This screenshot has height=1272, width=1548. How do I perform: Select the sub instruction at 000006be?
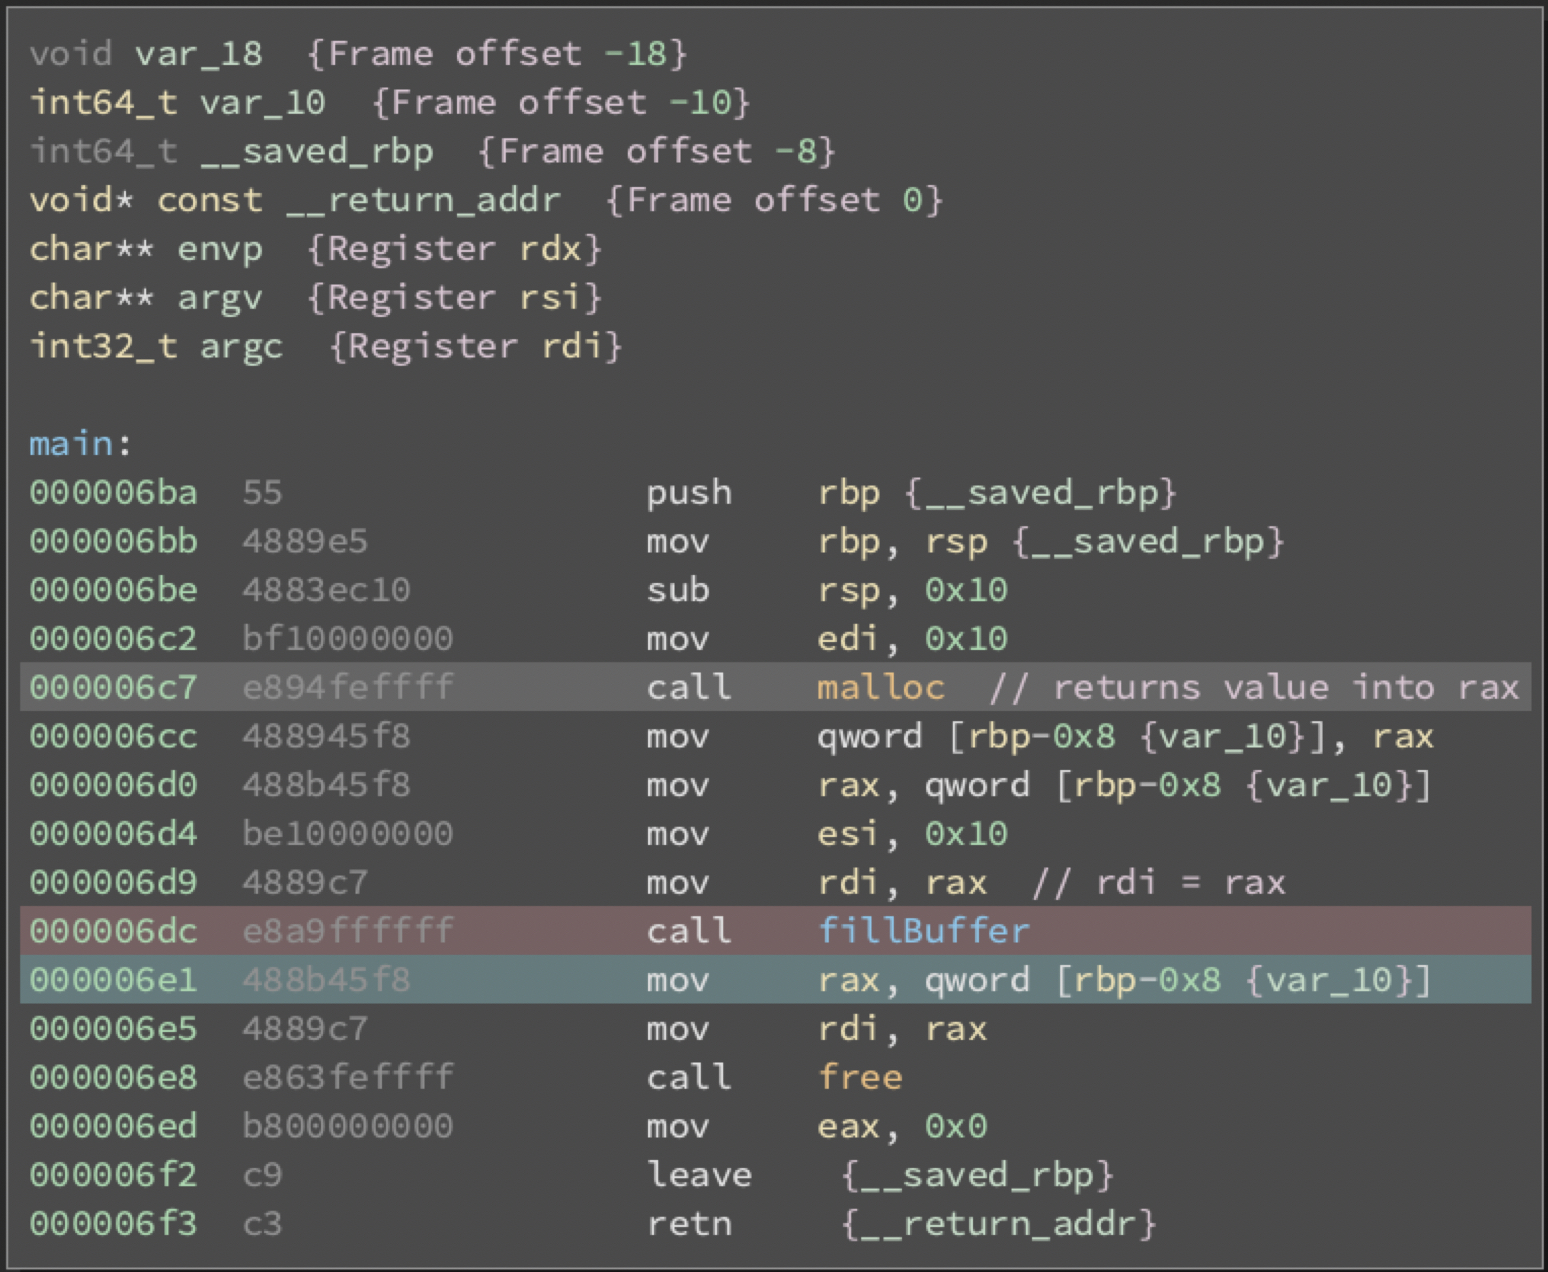(677, 590)
